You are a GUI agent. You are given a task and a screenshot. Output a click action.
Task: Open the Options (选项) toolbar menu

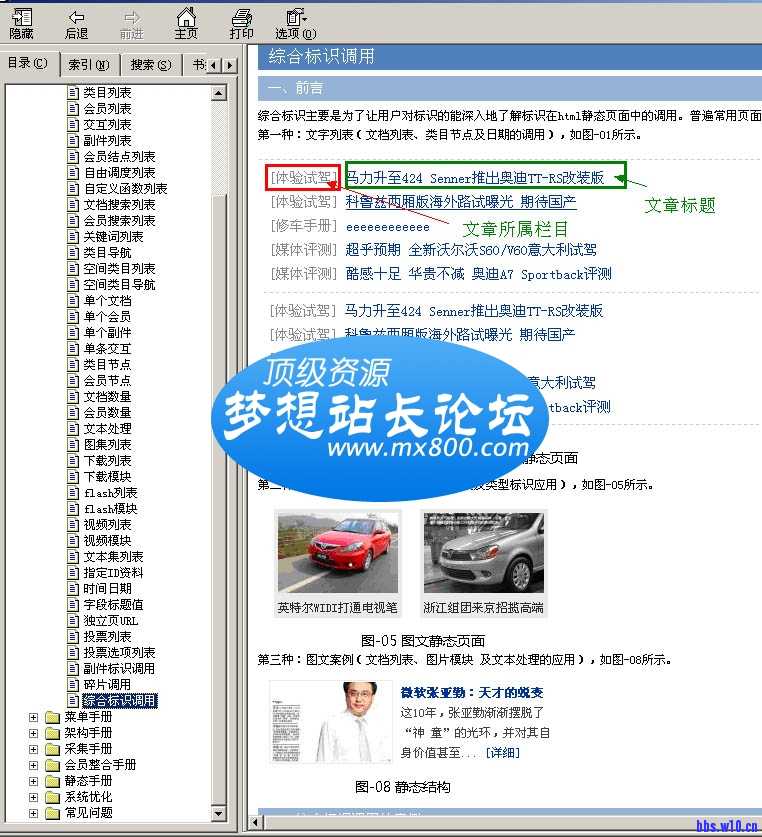tap(294, 23)
